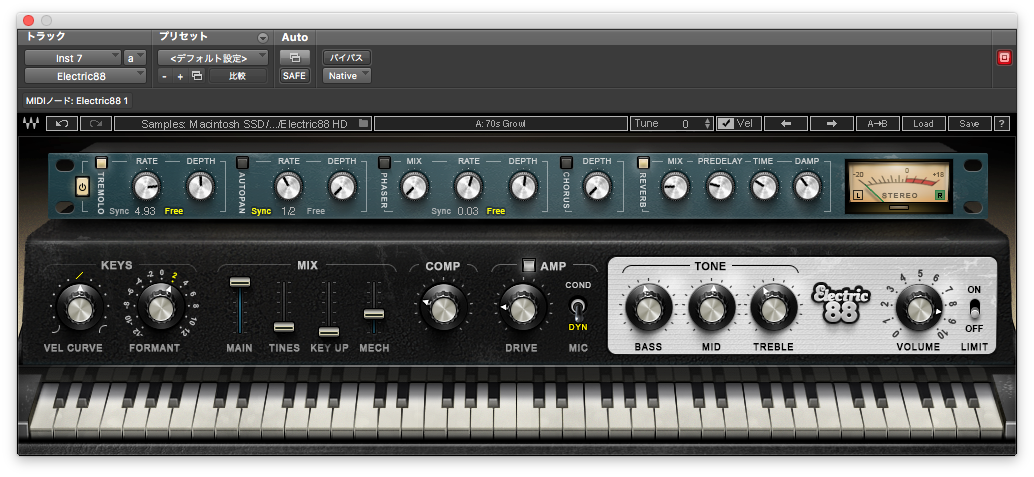Toggle the effects rack power button
Image resolution: width=1034 pixels, height=477 pixels.
(82, 187)
